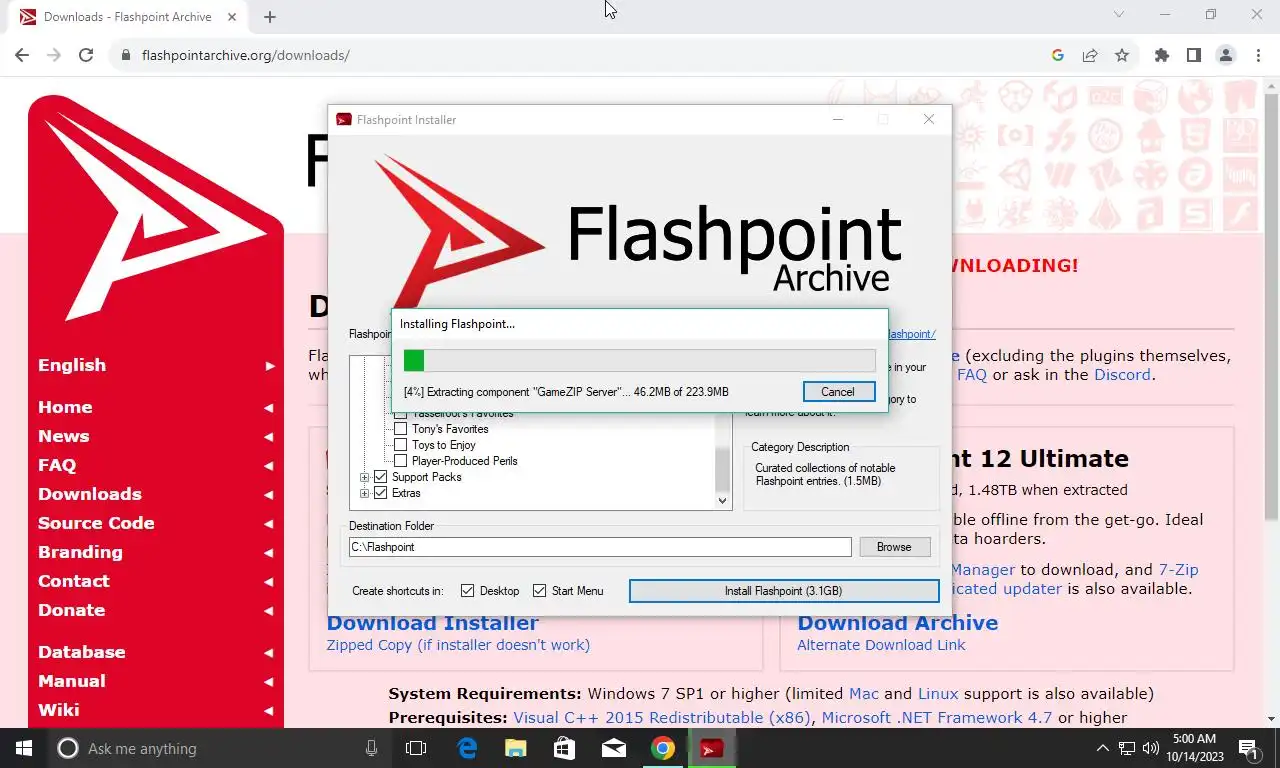
Task: Expand the Database sidebar arrow
Action: click(269, 653)
